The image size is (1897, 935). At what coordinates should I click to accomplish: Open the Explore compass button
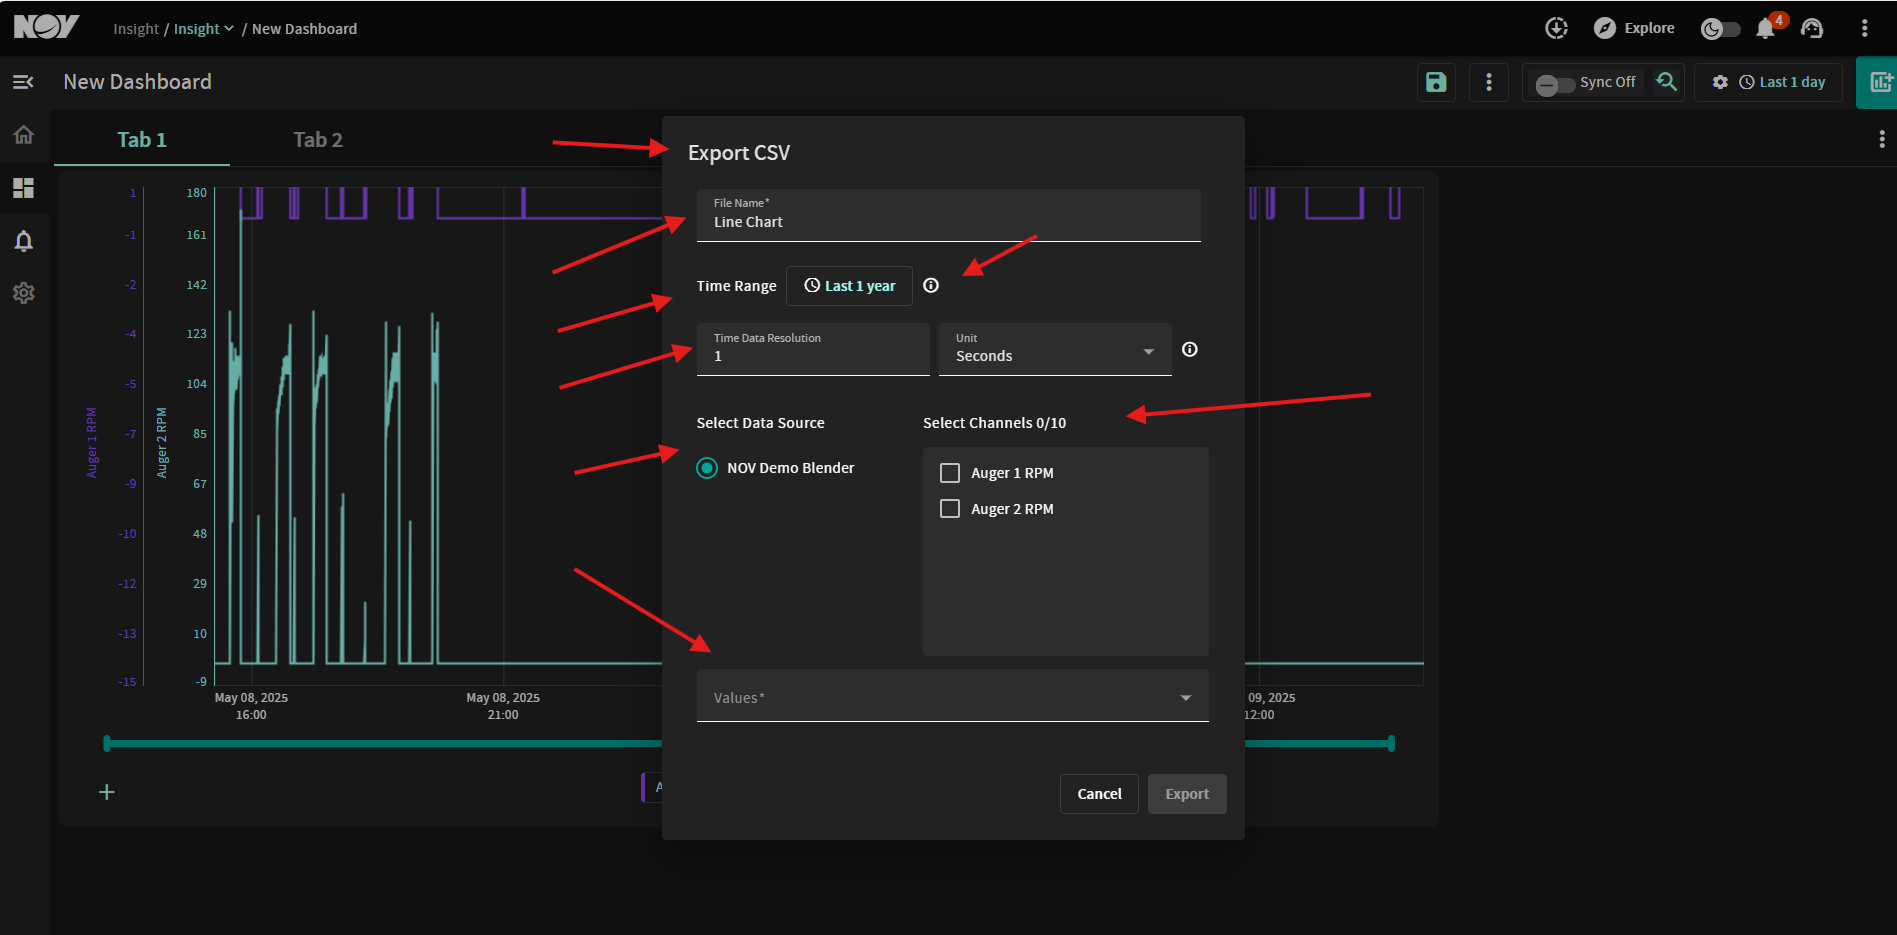(1634, 28)
